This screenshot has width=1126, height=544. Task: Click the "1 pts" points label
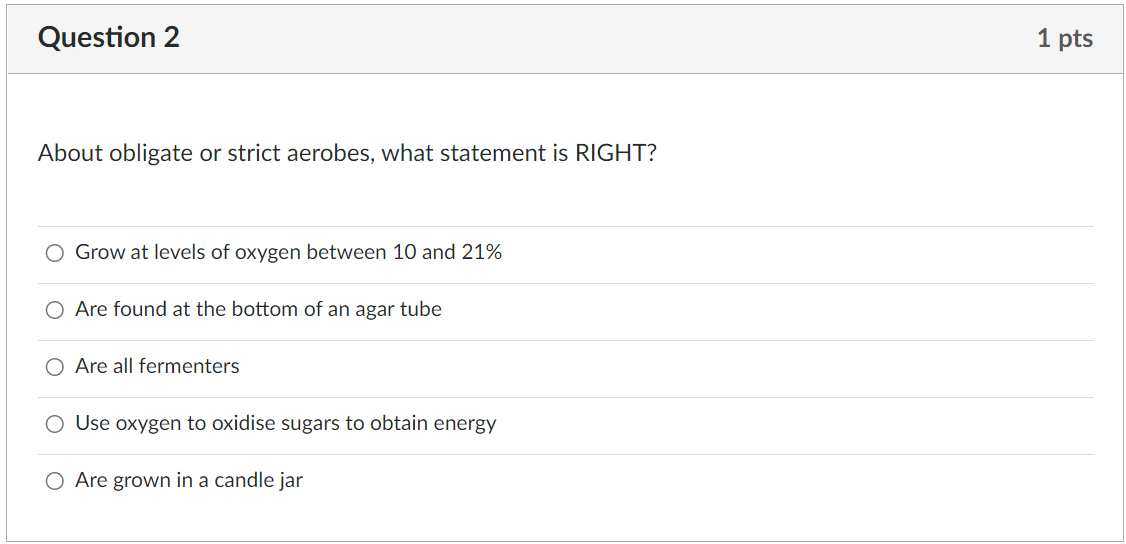pos(1065,38)
